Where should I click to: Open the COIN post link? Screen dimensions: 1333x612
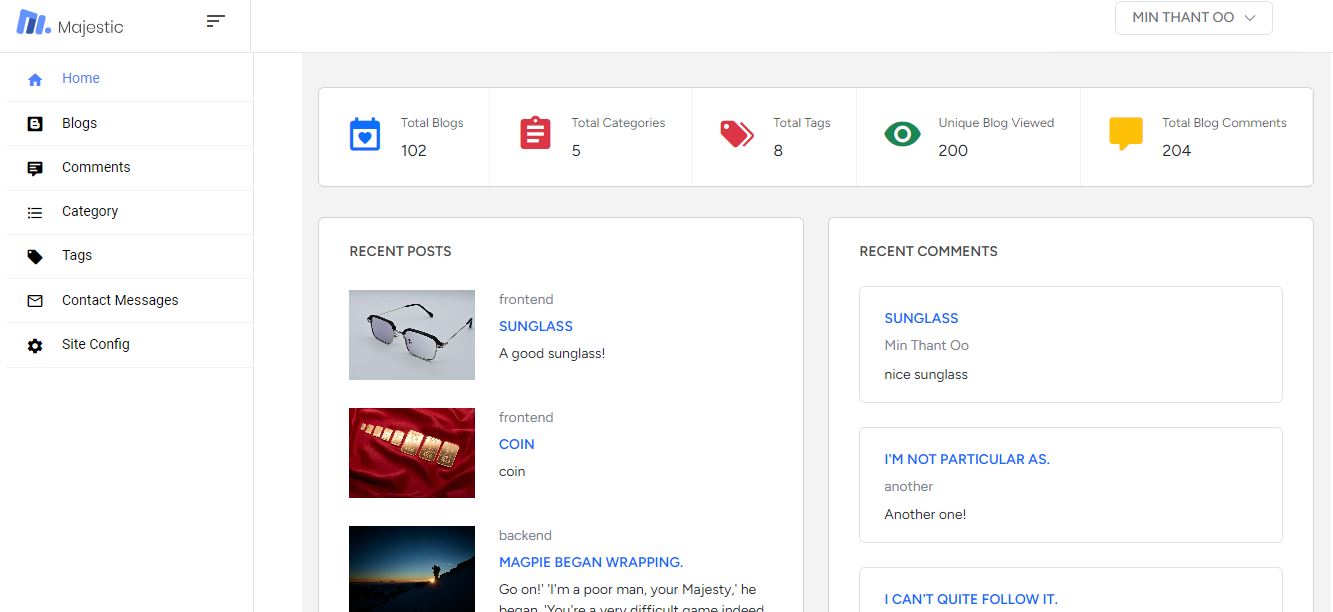coord(517,444)
